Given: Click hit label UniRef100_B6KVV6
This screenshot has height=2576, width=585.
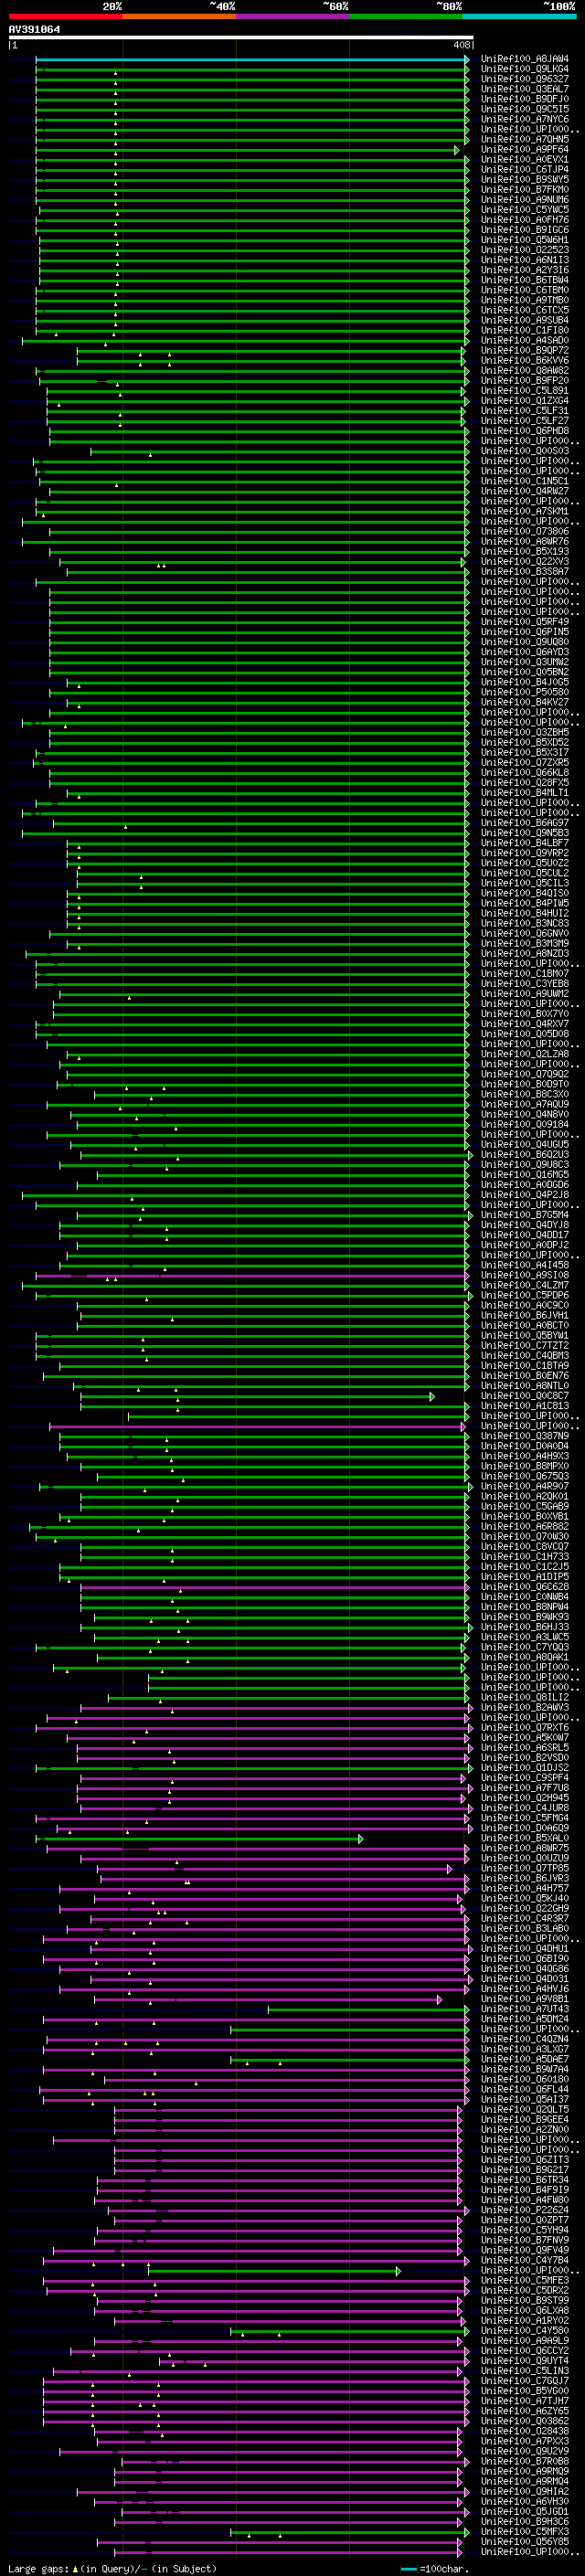Looking at the screenshot, I should coord(524,361).
